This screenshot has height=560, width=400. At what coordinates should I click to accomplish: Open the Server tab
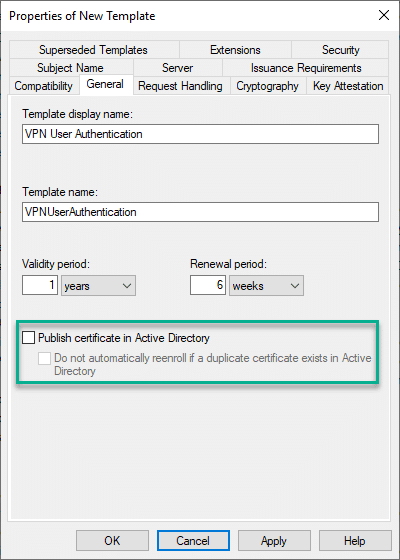(x=178, y=68)
